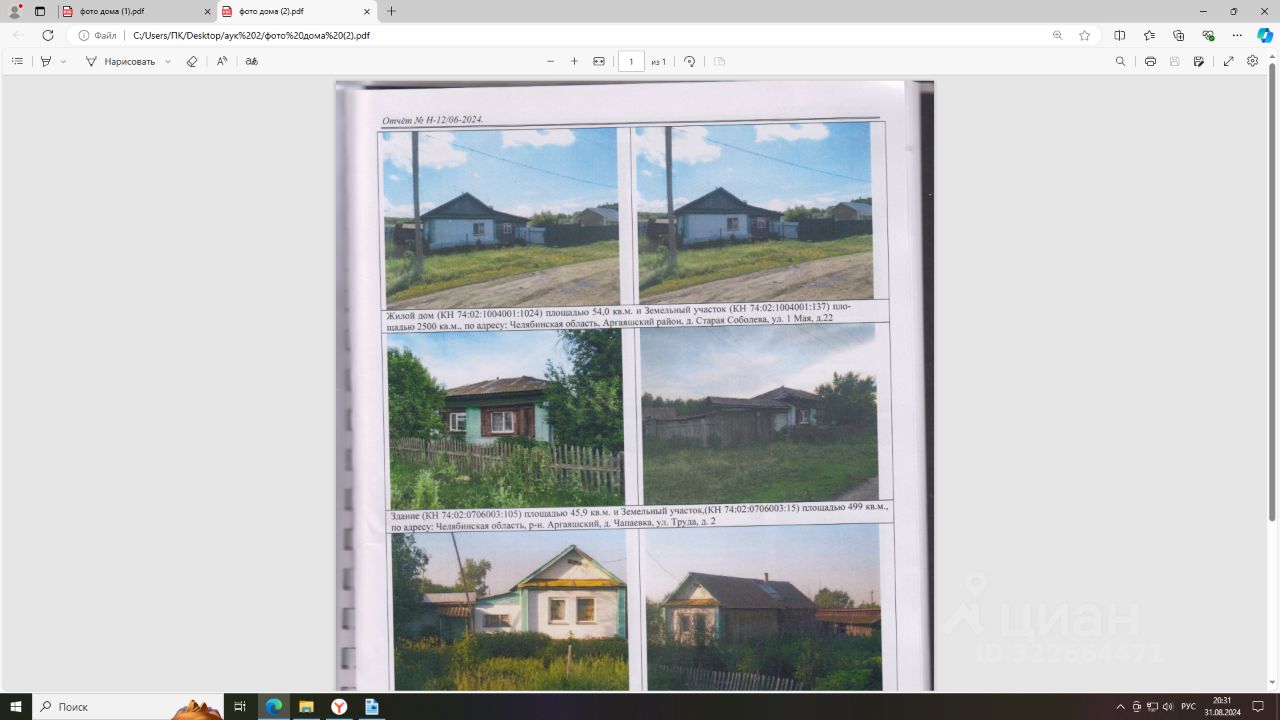The width and height of the screenshot is (1280, 720).
Task: Switch the РУС input language
Action: coord(1188,707)
